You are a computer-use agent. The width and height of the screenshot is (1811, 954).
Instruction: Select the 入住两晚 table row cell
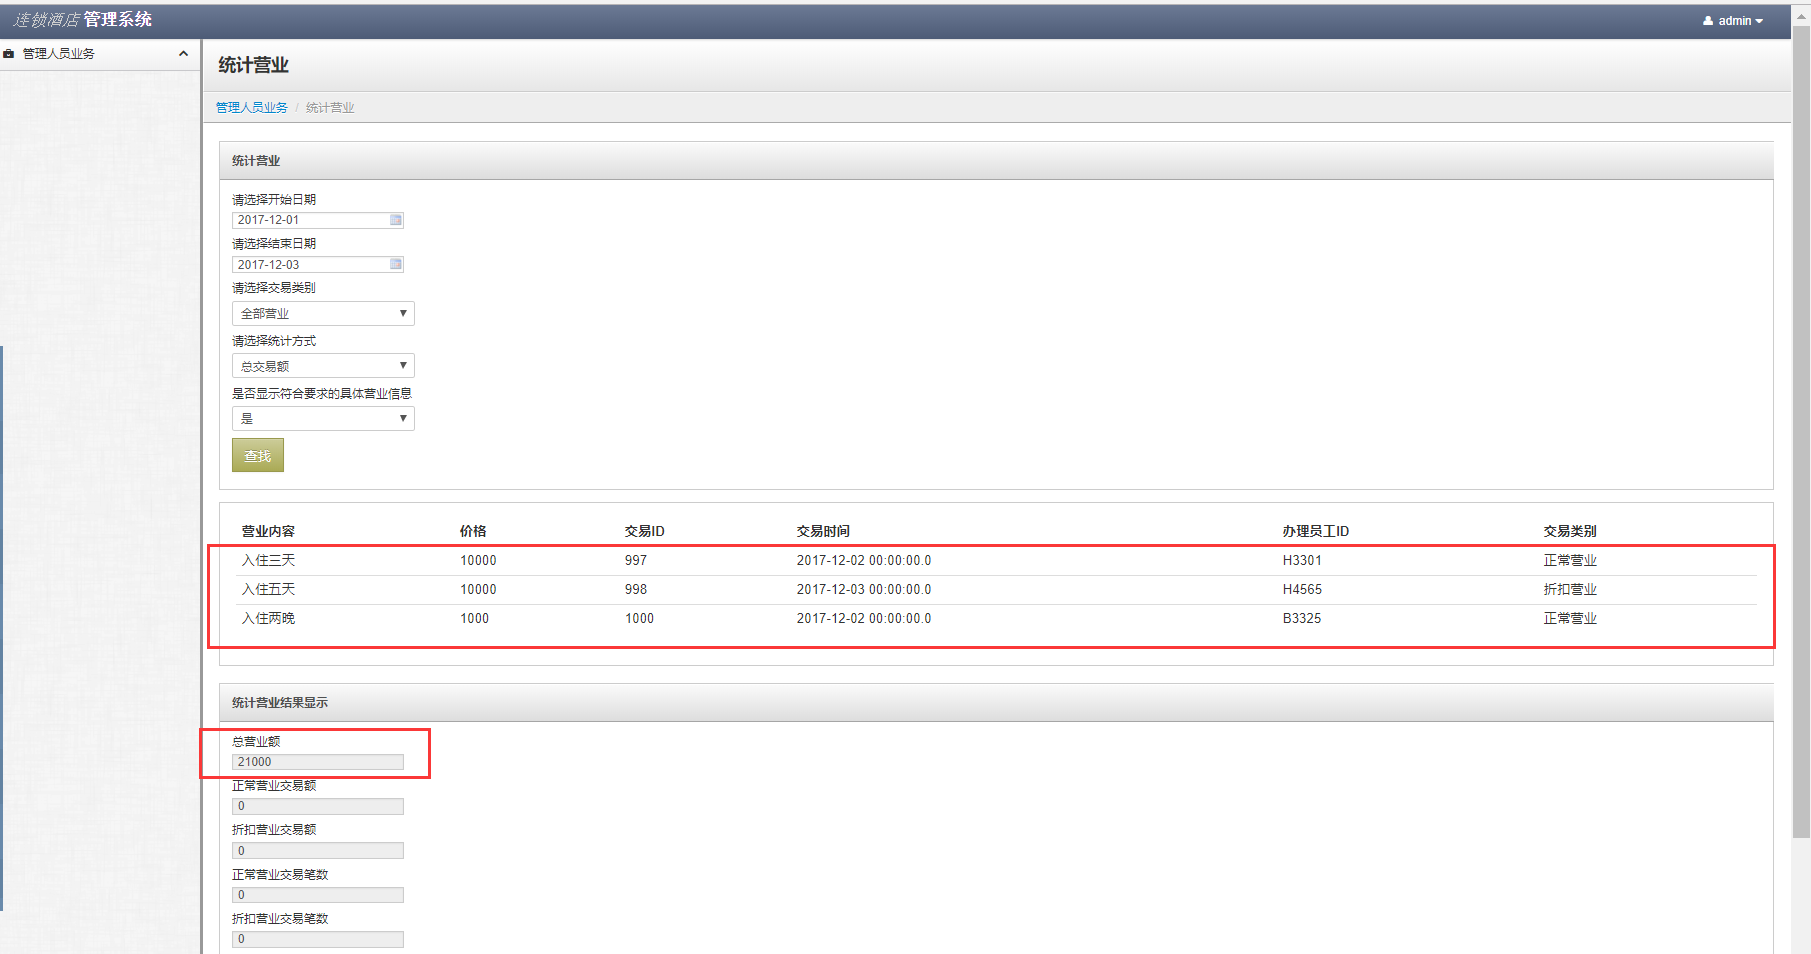pyautogui.click(x=268, y=618)
